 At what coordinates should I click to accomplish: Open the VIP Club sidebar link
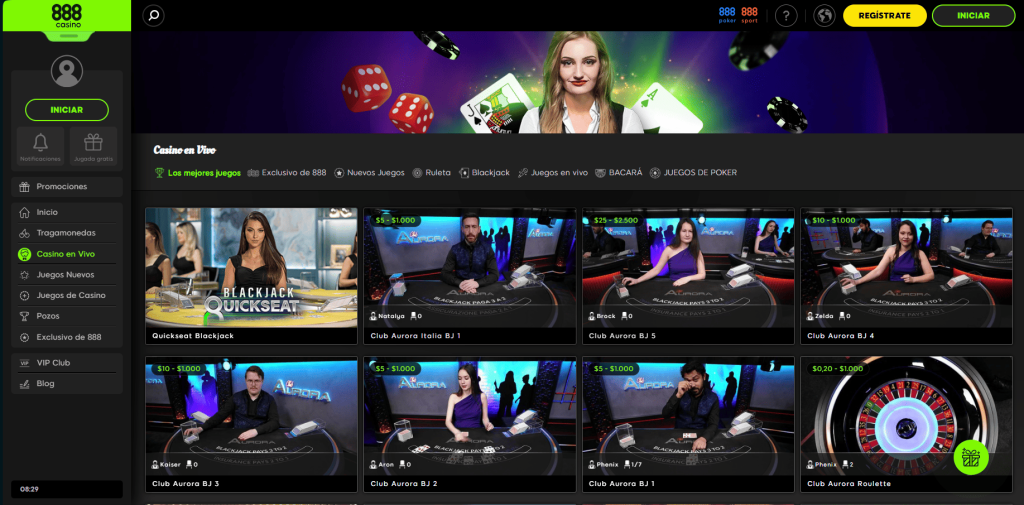[x=67, y=363]
